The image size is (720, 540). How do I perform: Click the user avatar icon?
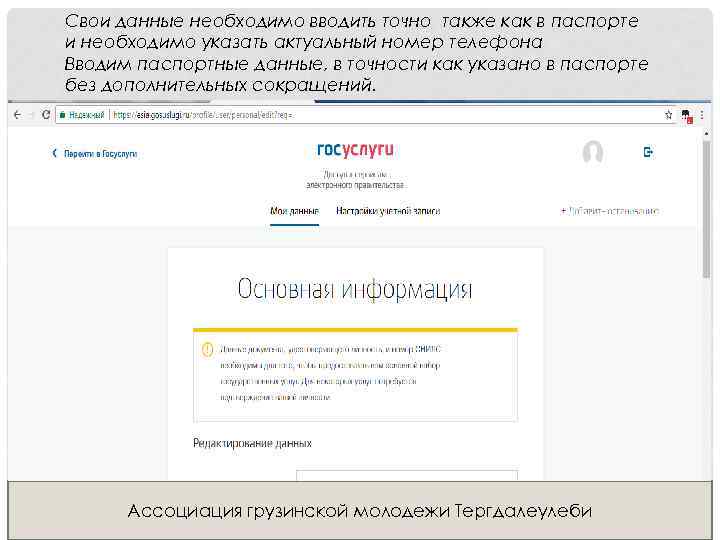click(592, 152)
